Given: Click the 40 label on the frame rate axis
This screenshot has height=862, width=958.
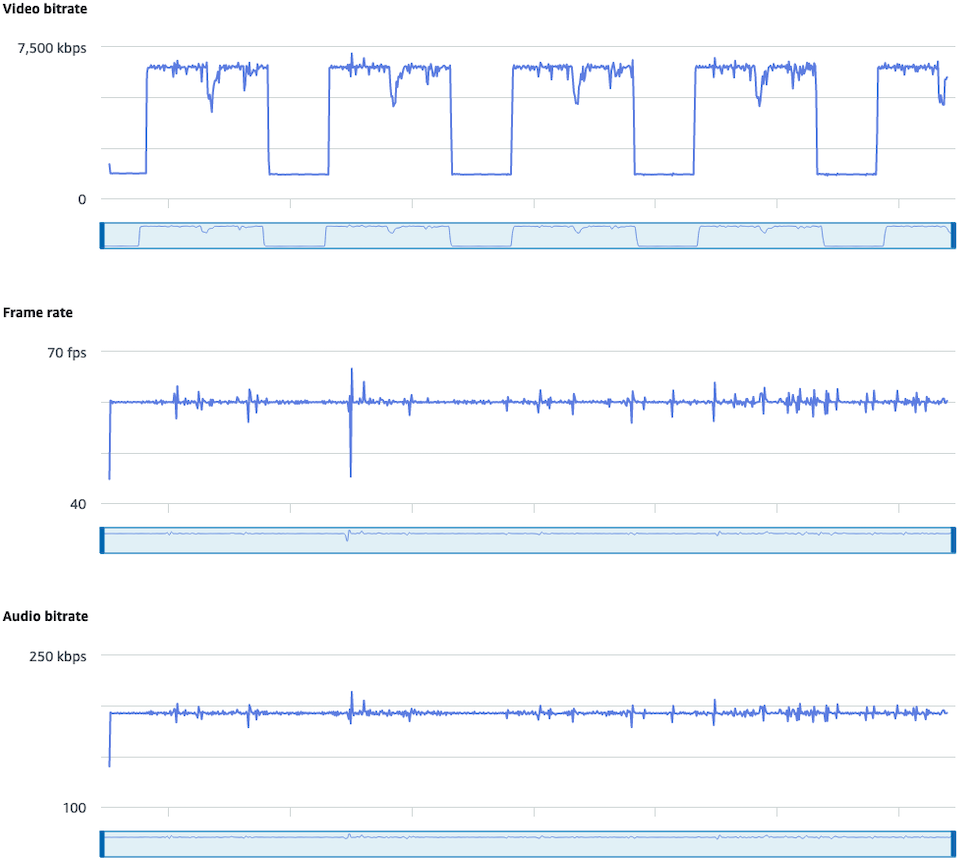Looking at the screenshot, I should click(x=78, y=504).
